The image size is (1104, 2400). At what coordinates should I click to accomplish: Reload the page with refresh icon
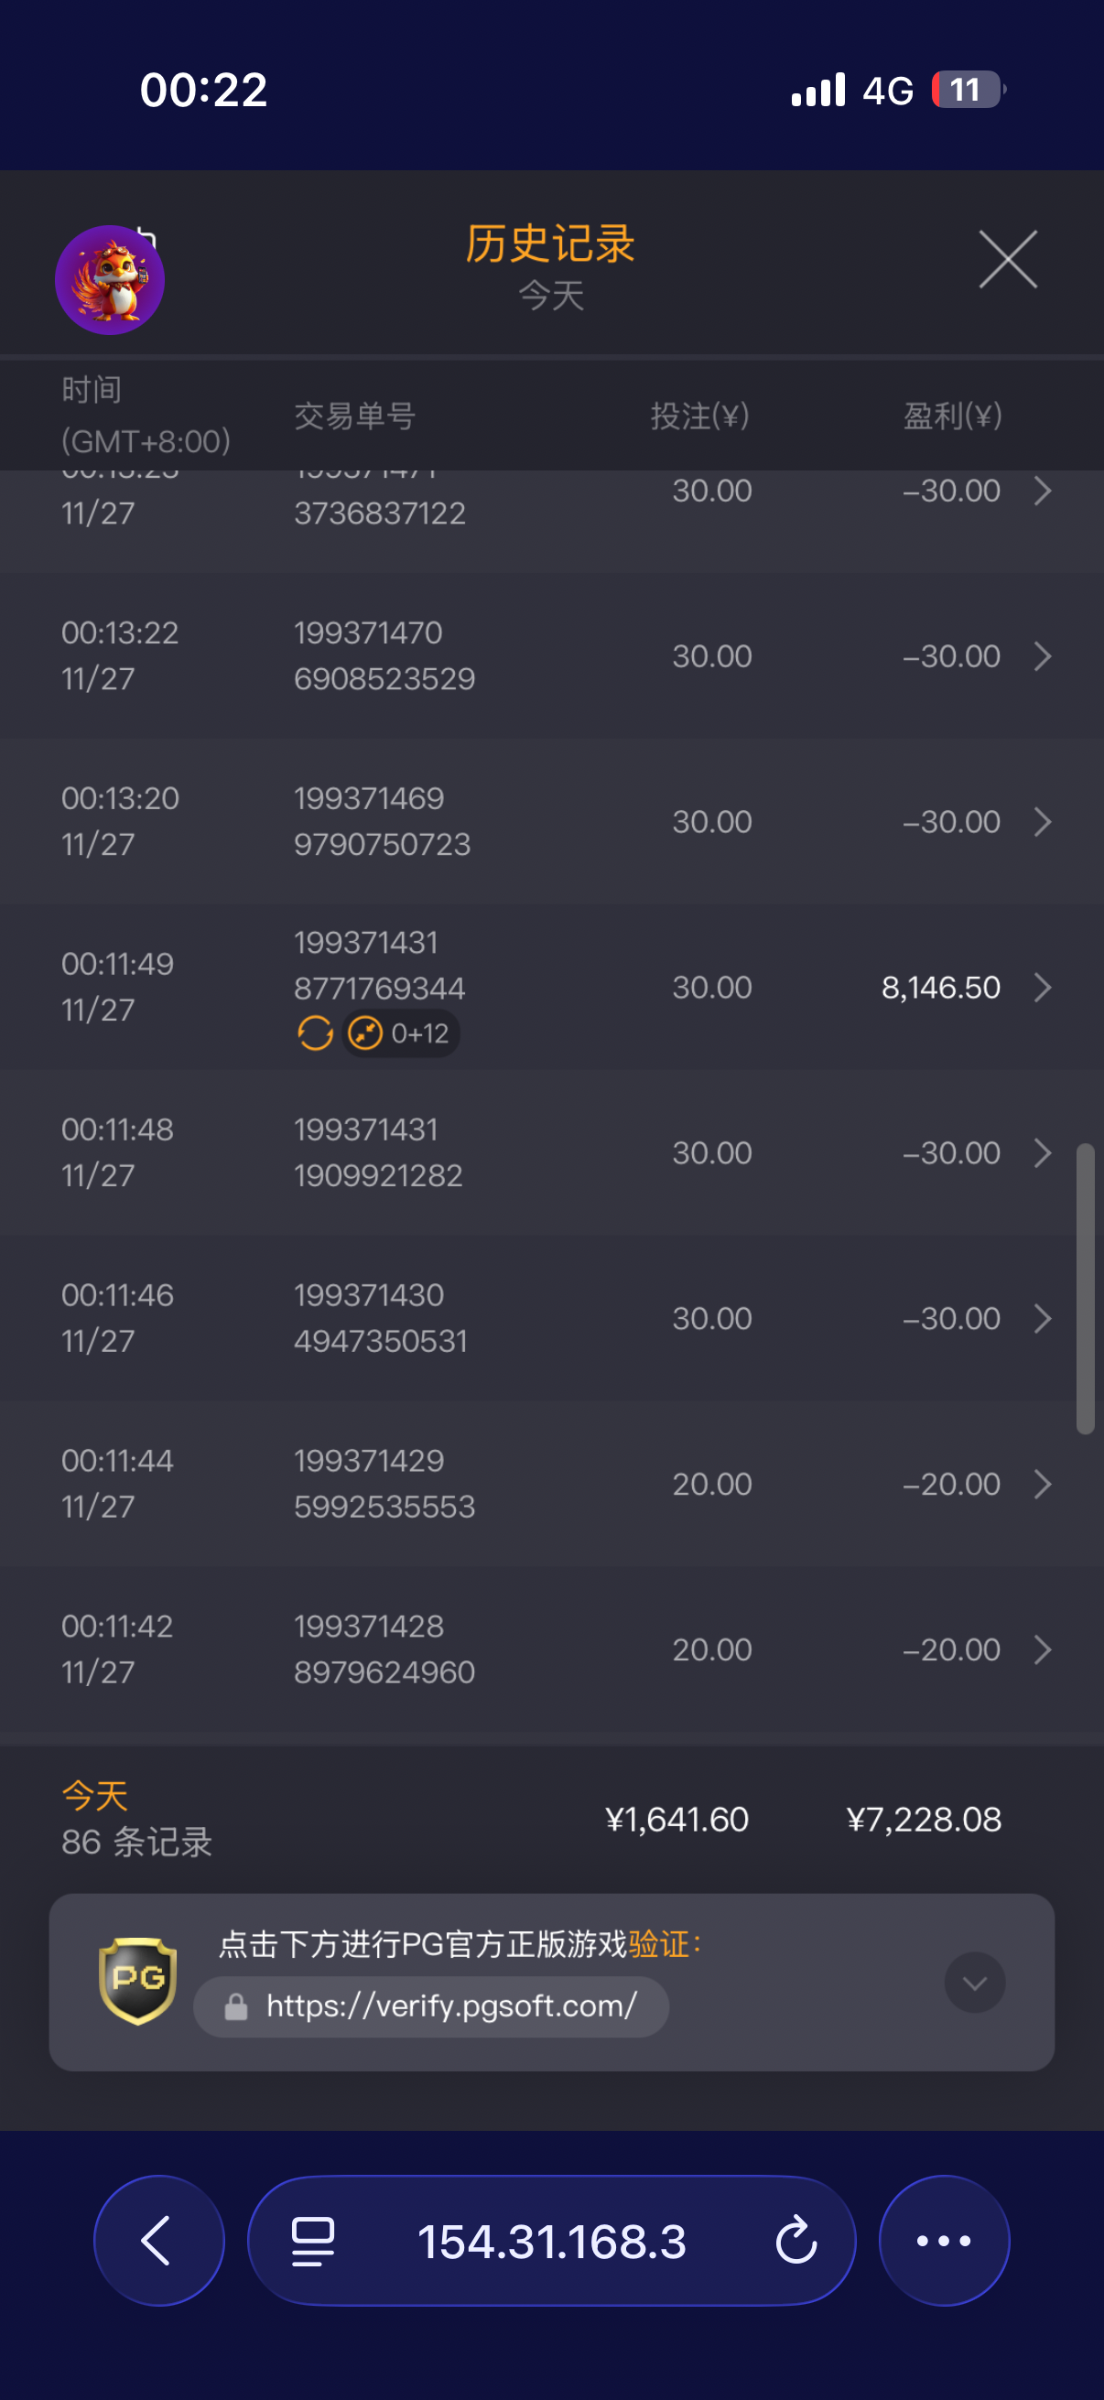click(796, 2240)
